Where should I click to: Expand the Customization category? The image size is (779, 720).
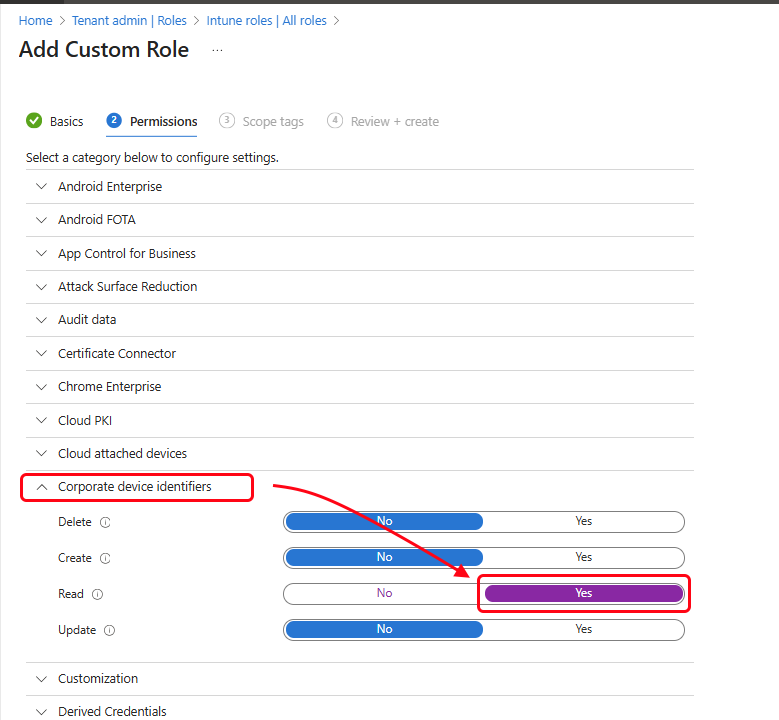click(x=98, y=678)
